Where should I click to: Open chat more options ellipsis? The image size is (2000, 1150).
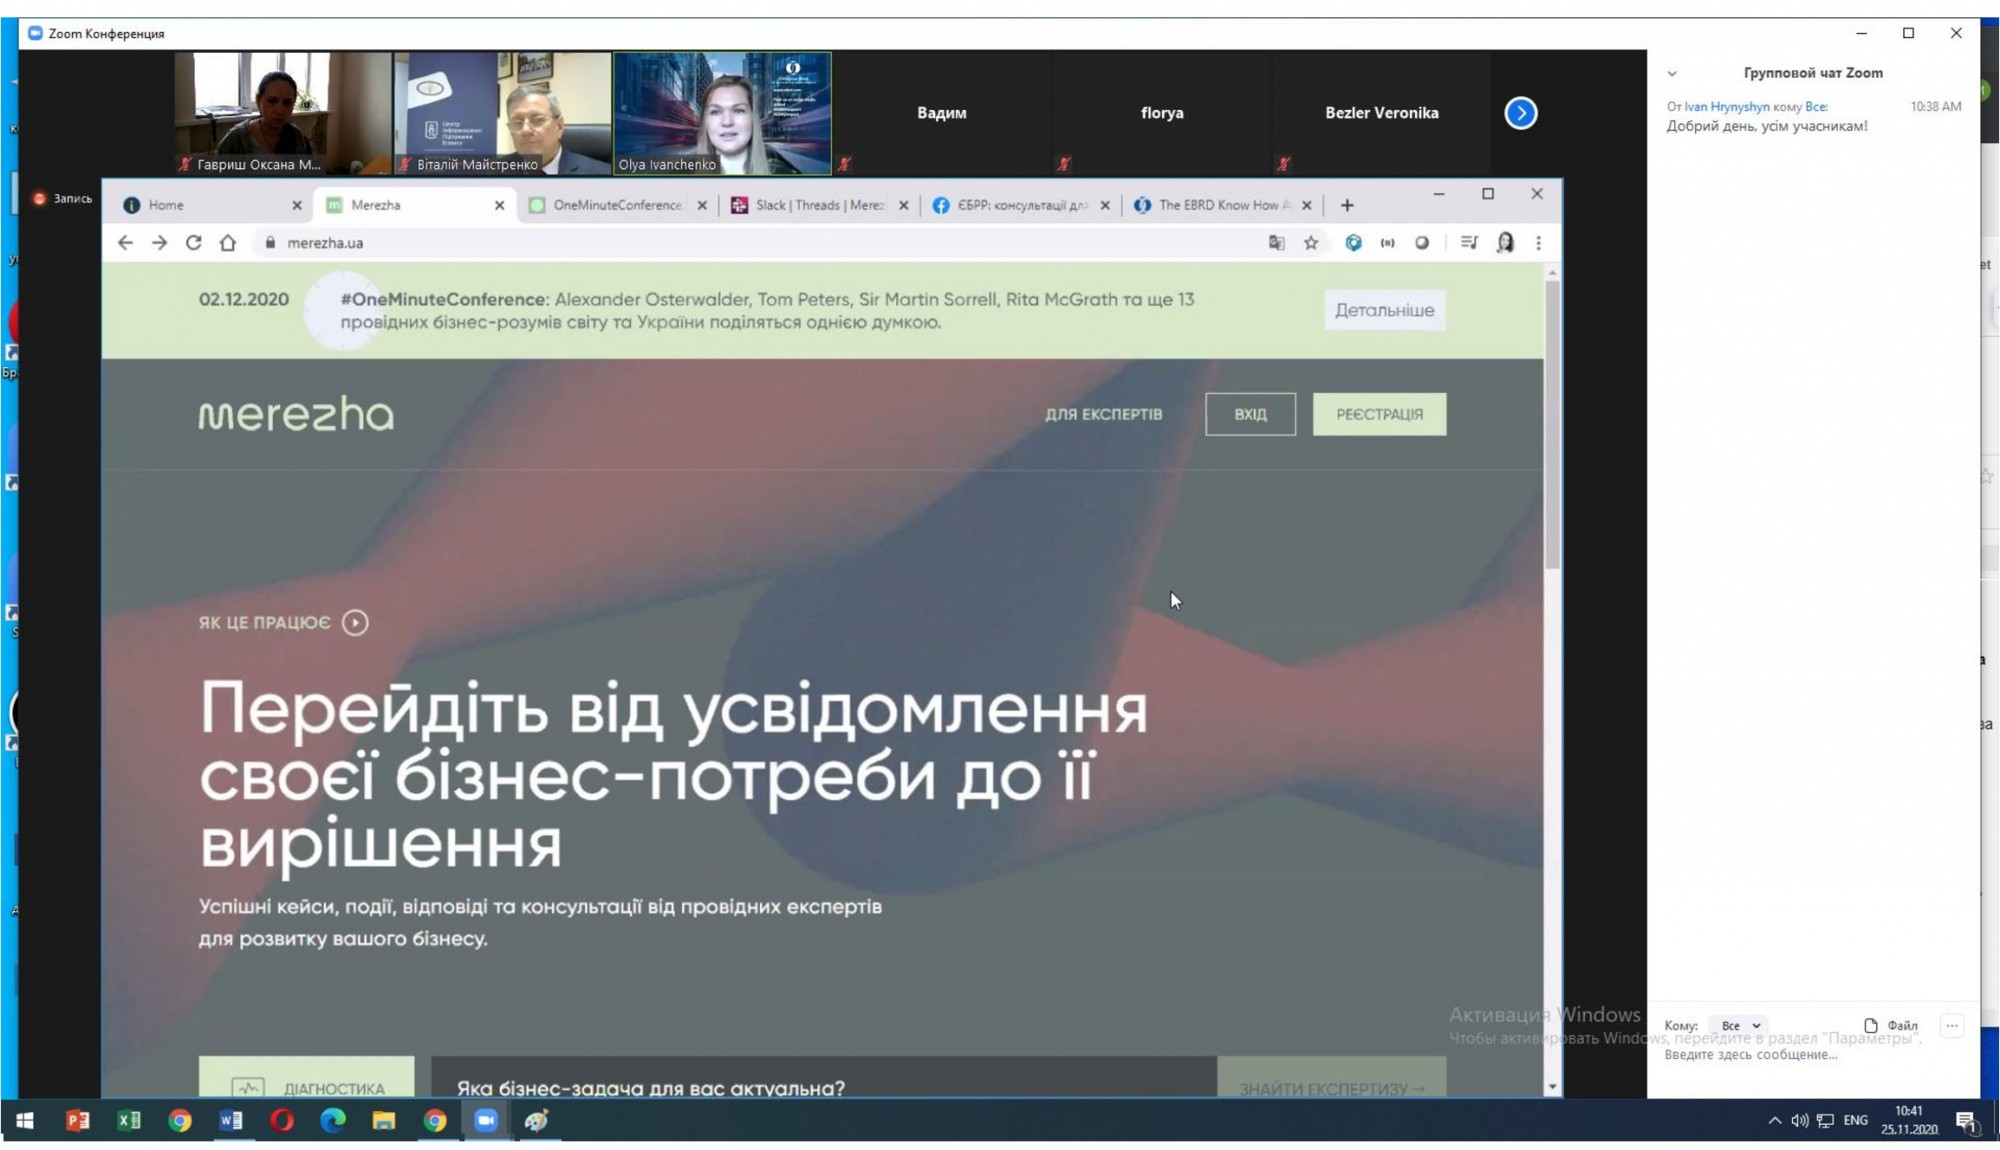point(1951,1025)
